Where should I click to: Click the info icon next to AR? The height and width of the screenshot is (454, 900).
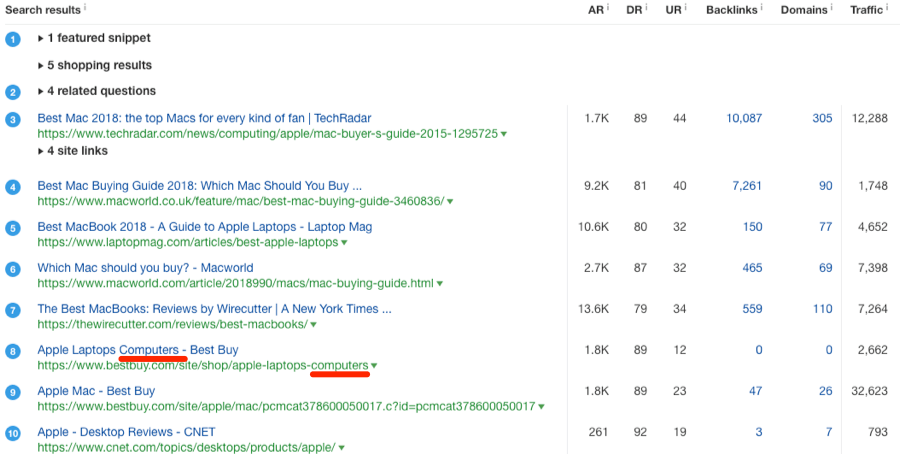click(x=608, y=7)
